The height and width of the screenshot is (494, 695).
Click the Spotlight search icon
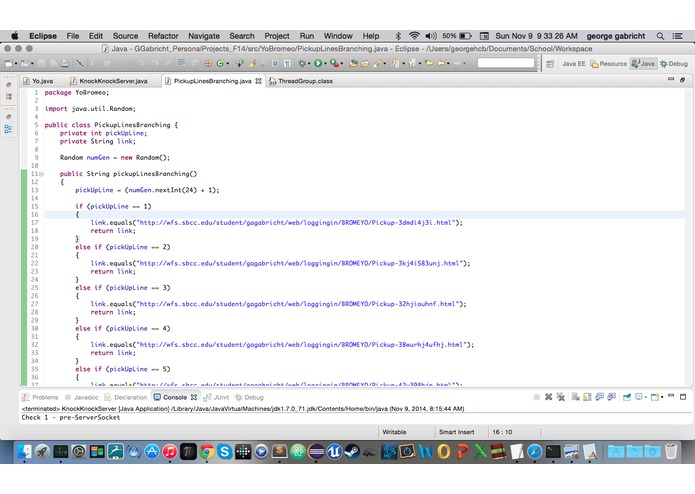[x=660, y=36]
